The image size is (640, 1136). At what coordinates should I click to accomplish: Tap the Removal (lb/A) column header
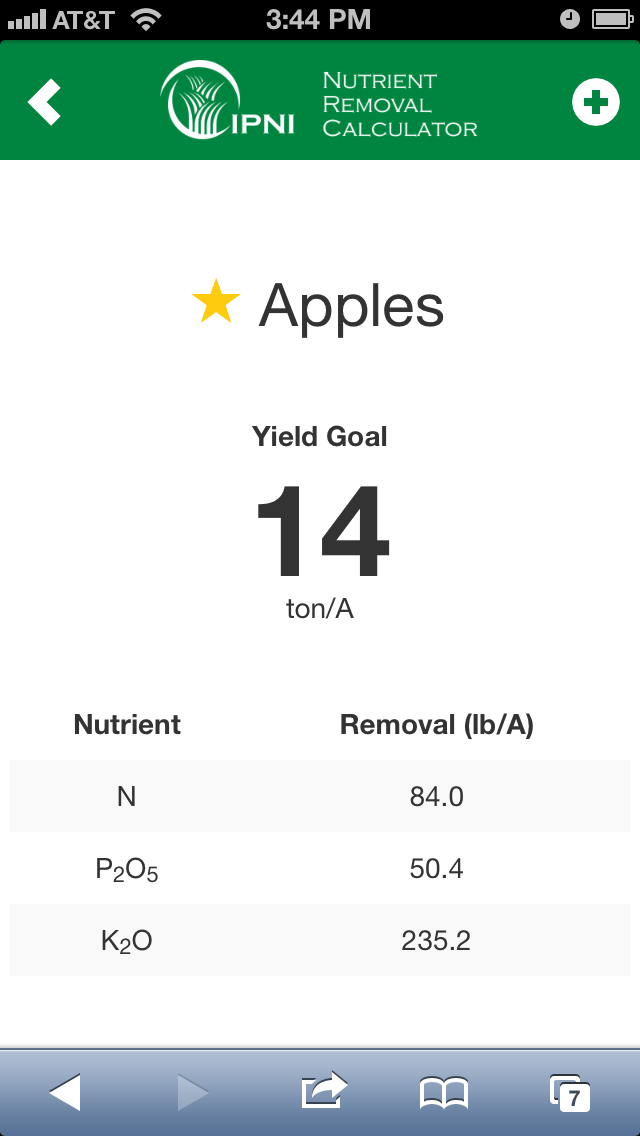point(436,724)
